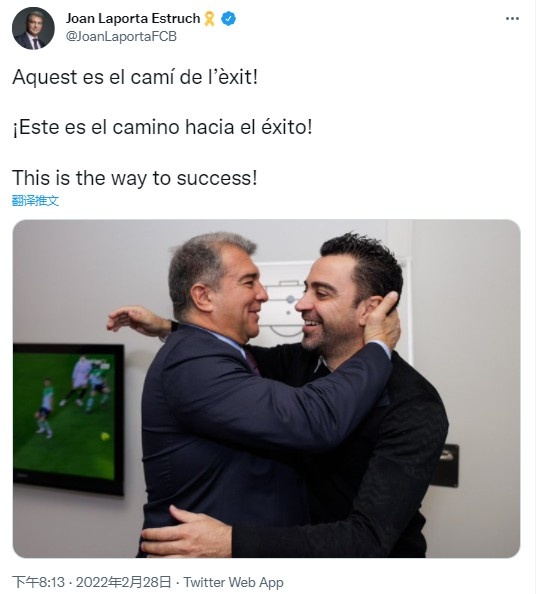538x594 pixels.
Task: Click the 2022年2月28日 date
Action: point(124,582)
